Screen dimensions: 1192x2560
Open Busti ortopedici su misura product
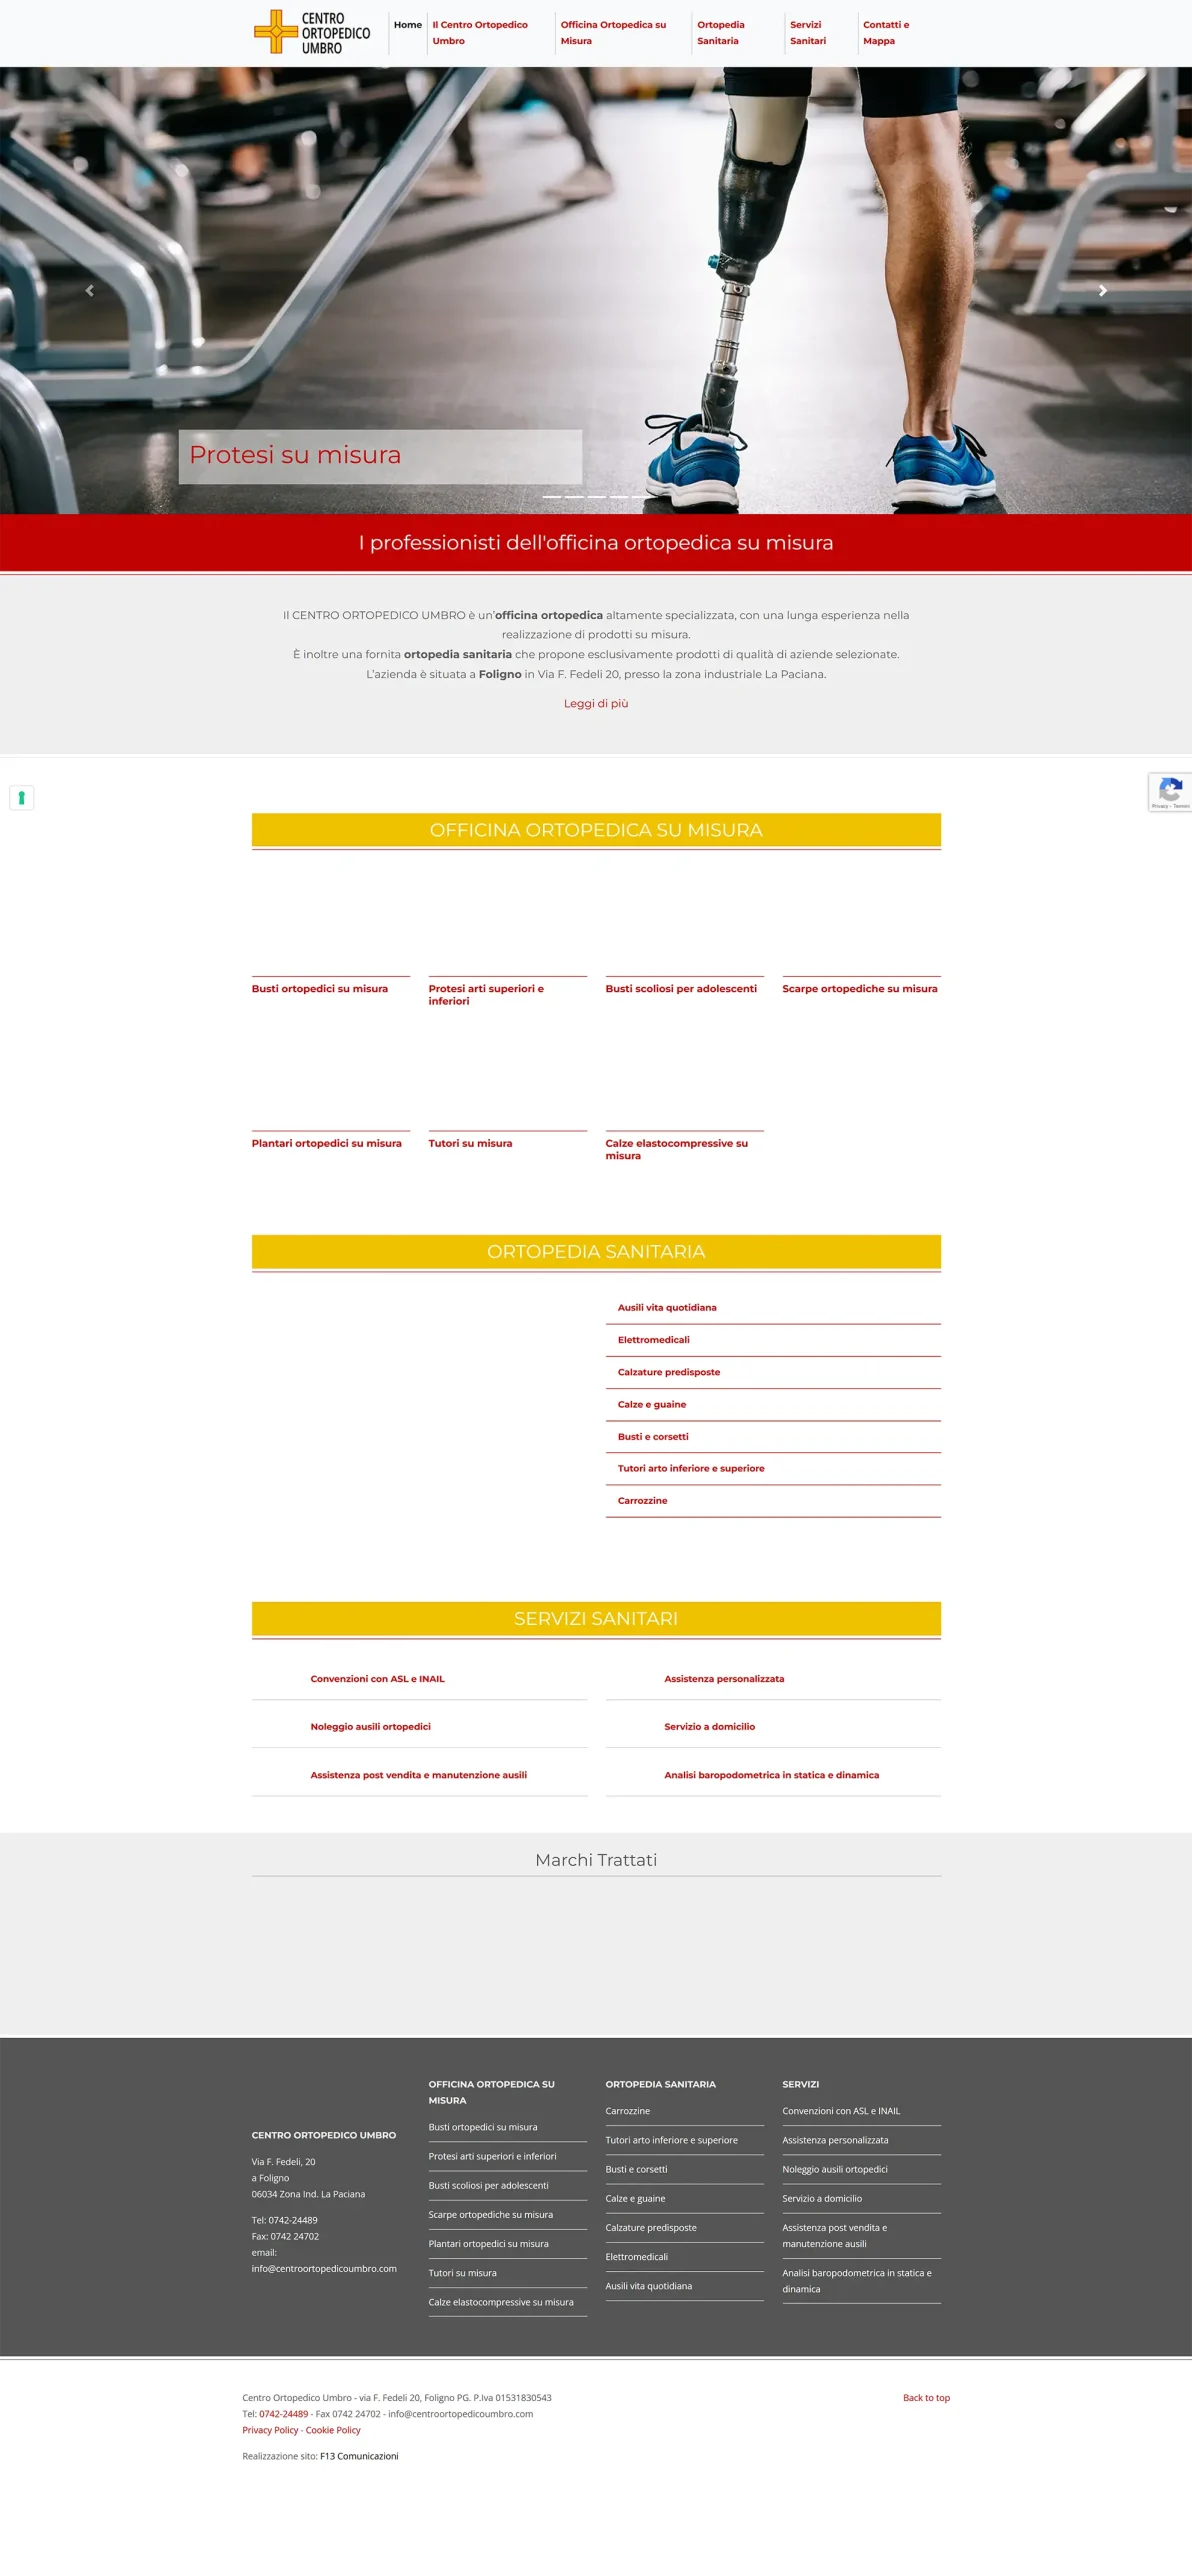[x=319, y=988]
